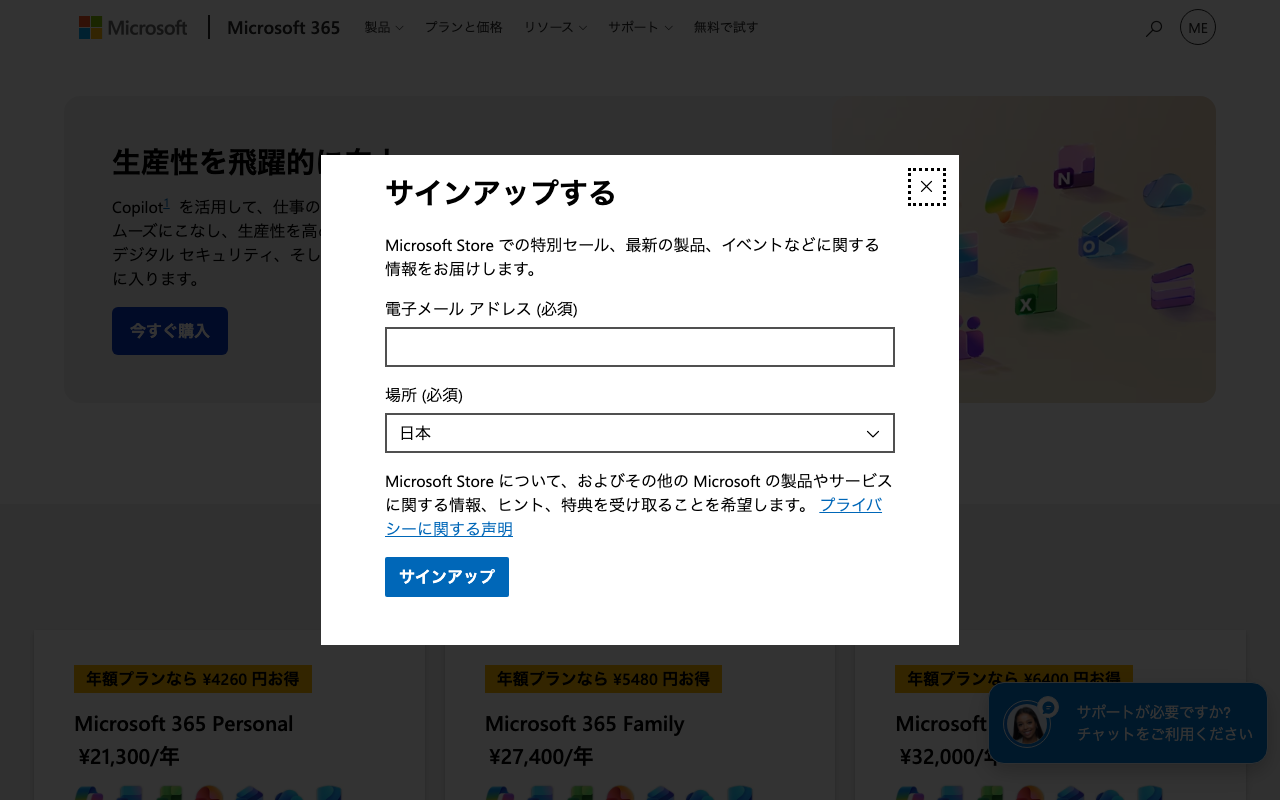Click the Microsoft logo in the header
The image size is (1280, 800).
coord(133,27)
